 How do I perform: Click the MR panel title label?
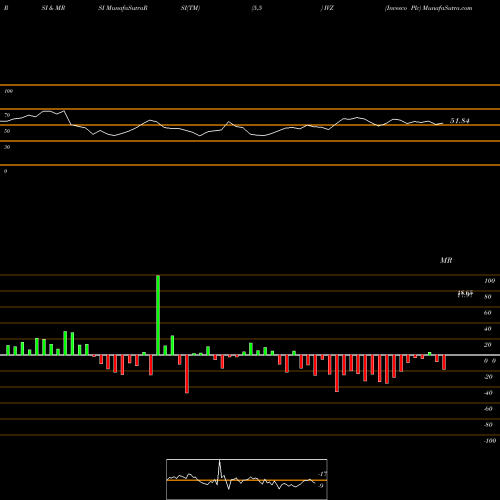pyautogui.click(x=446, y=260)
